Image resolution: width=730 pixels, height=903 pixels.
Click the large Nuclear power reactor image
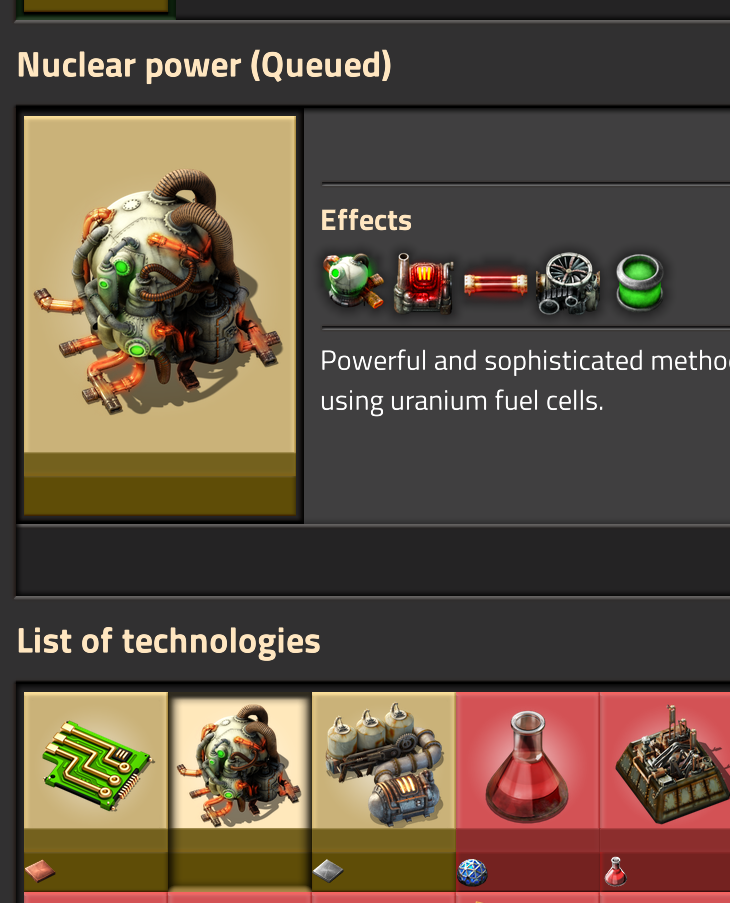(160, 284)
